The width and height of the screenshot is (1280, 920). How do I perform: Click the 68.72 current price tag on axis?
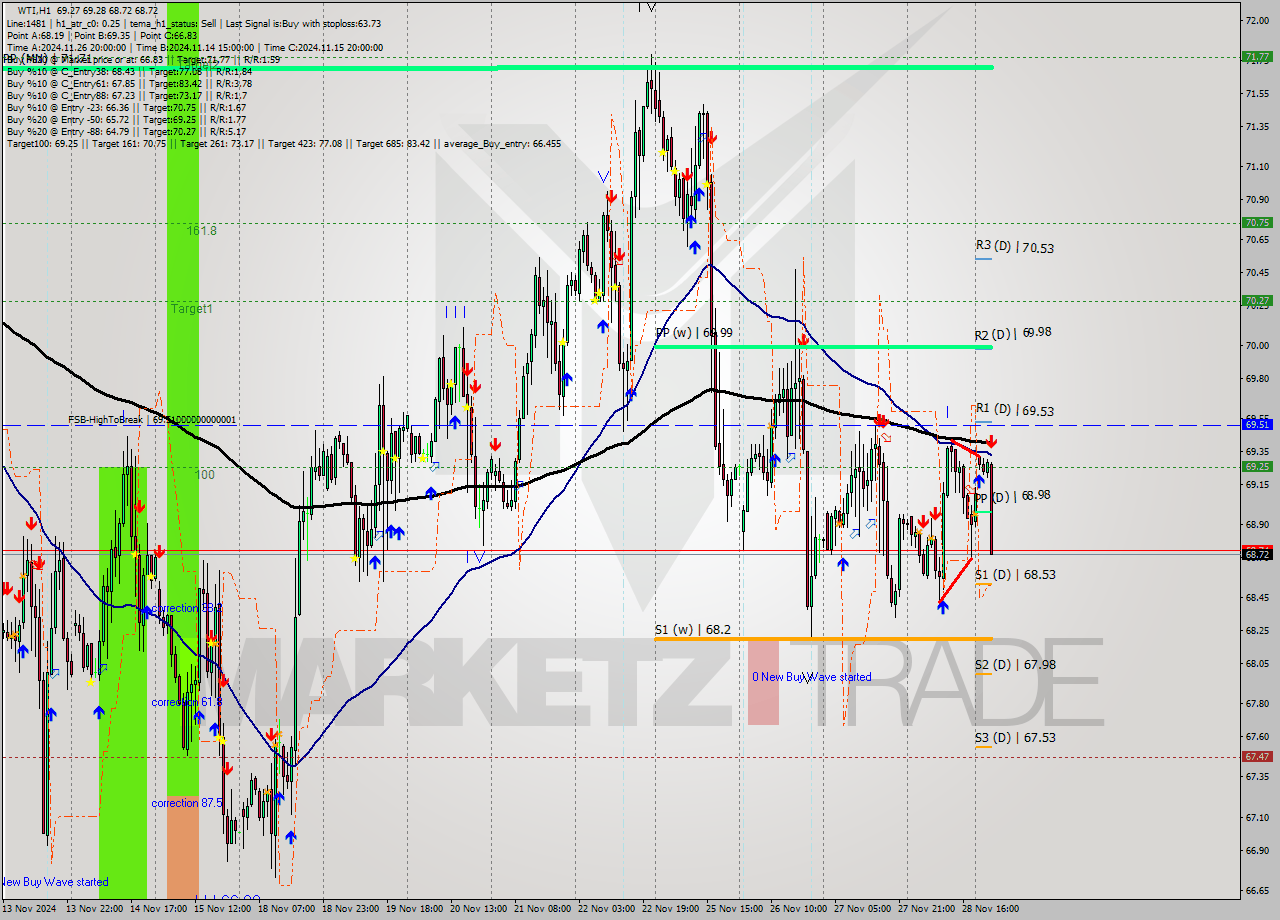1257,554
